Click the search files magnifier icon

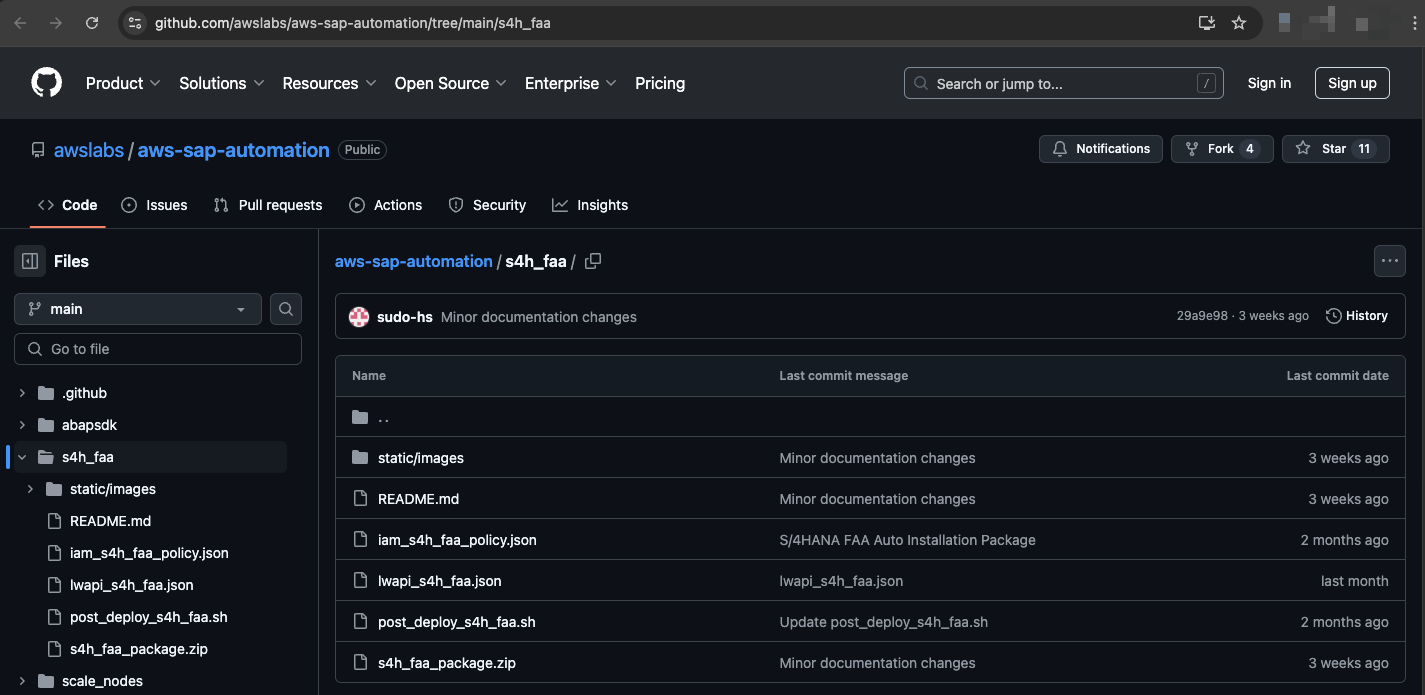point(286,309)
